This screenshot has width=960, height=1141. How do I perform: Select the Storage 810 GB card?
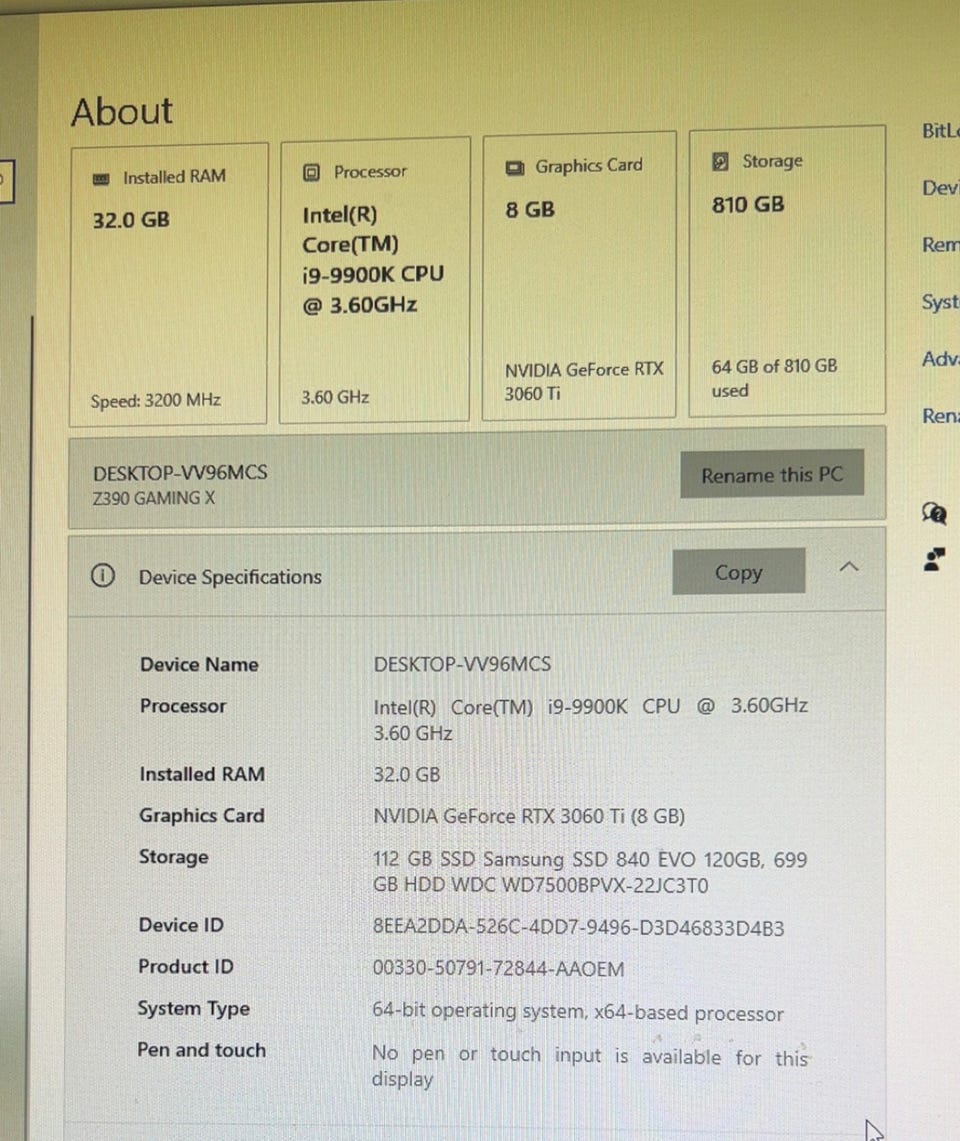[x=788, y=271]
